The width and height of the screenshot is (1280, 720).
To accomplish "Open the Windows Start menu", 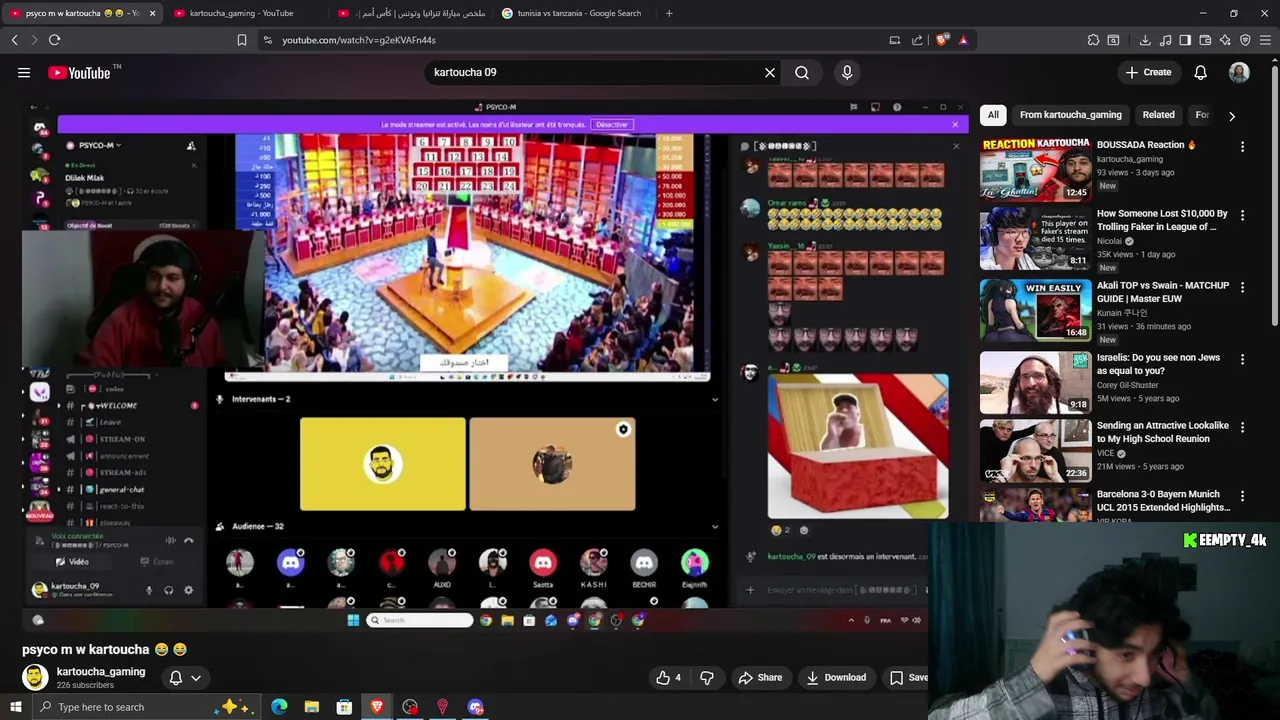I will [17, 707].
